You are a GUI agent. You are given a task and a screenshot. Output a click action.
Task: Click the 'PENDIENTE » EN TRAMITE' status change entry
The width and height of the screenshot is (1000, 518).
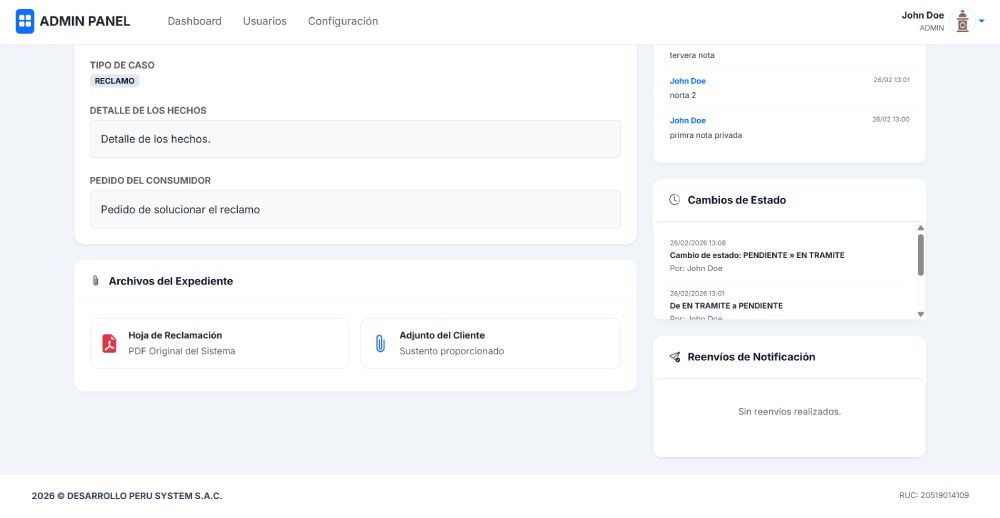pyautogui.click(x=757, y=255)
